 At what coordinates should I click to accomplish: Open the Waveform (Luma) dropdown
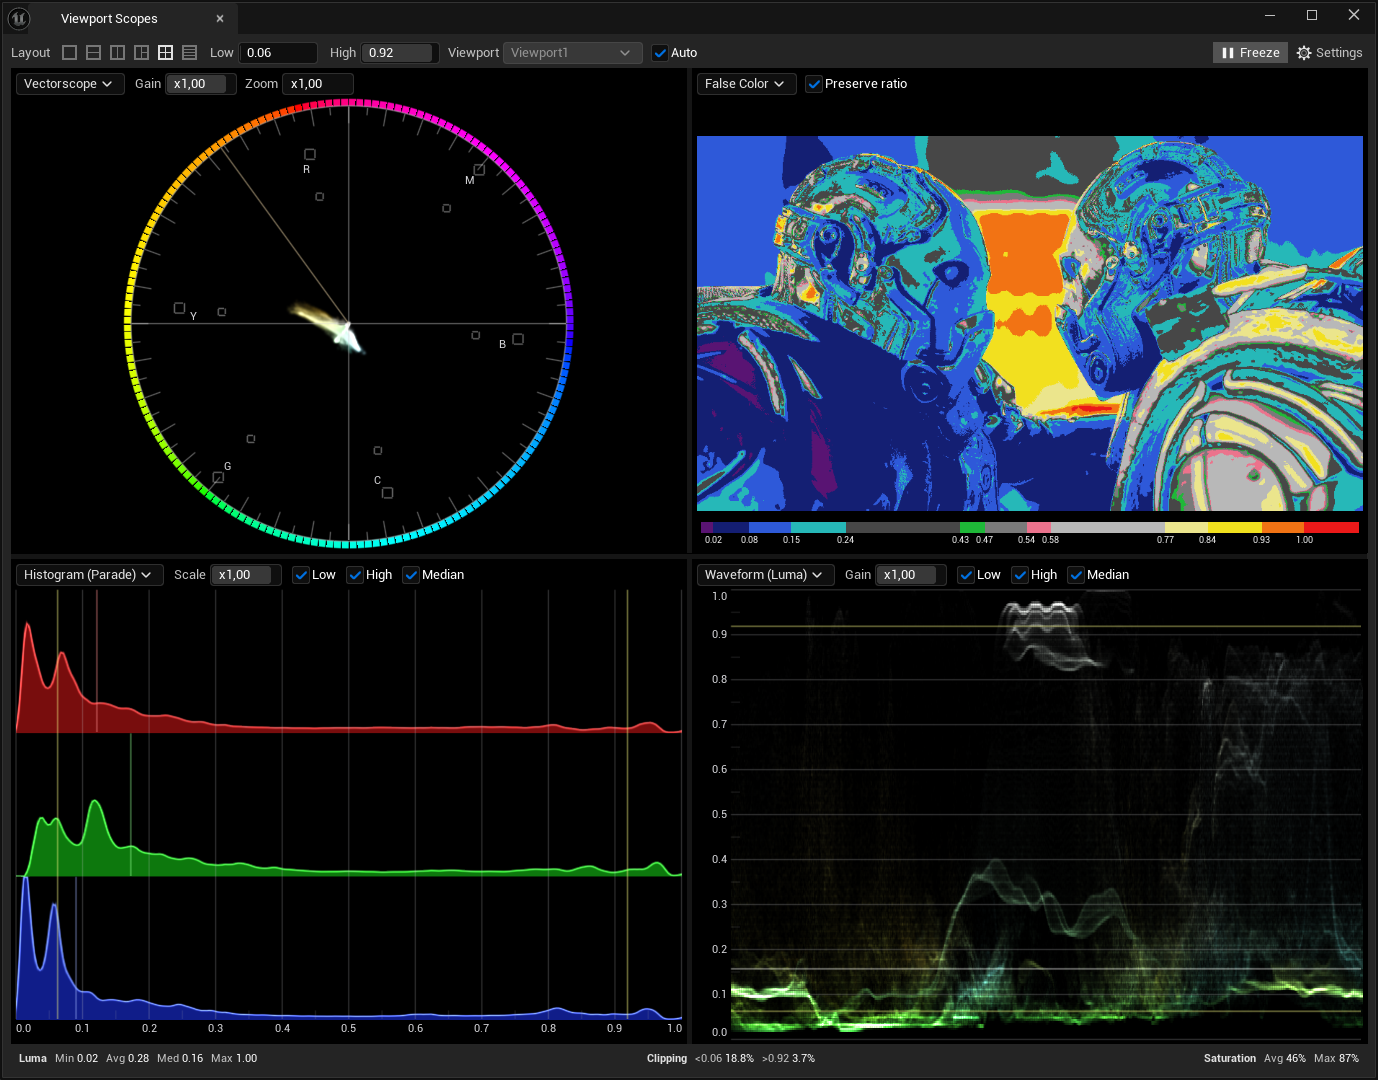765,575
